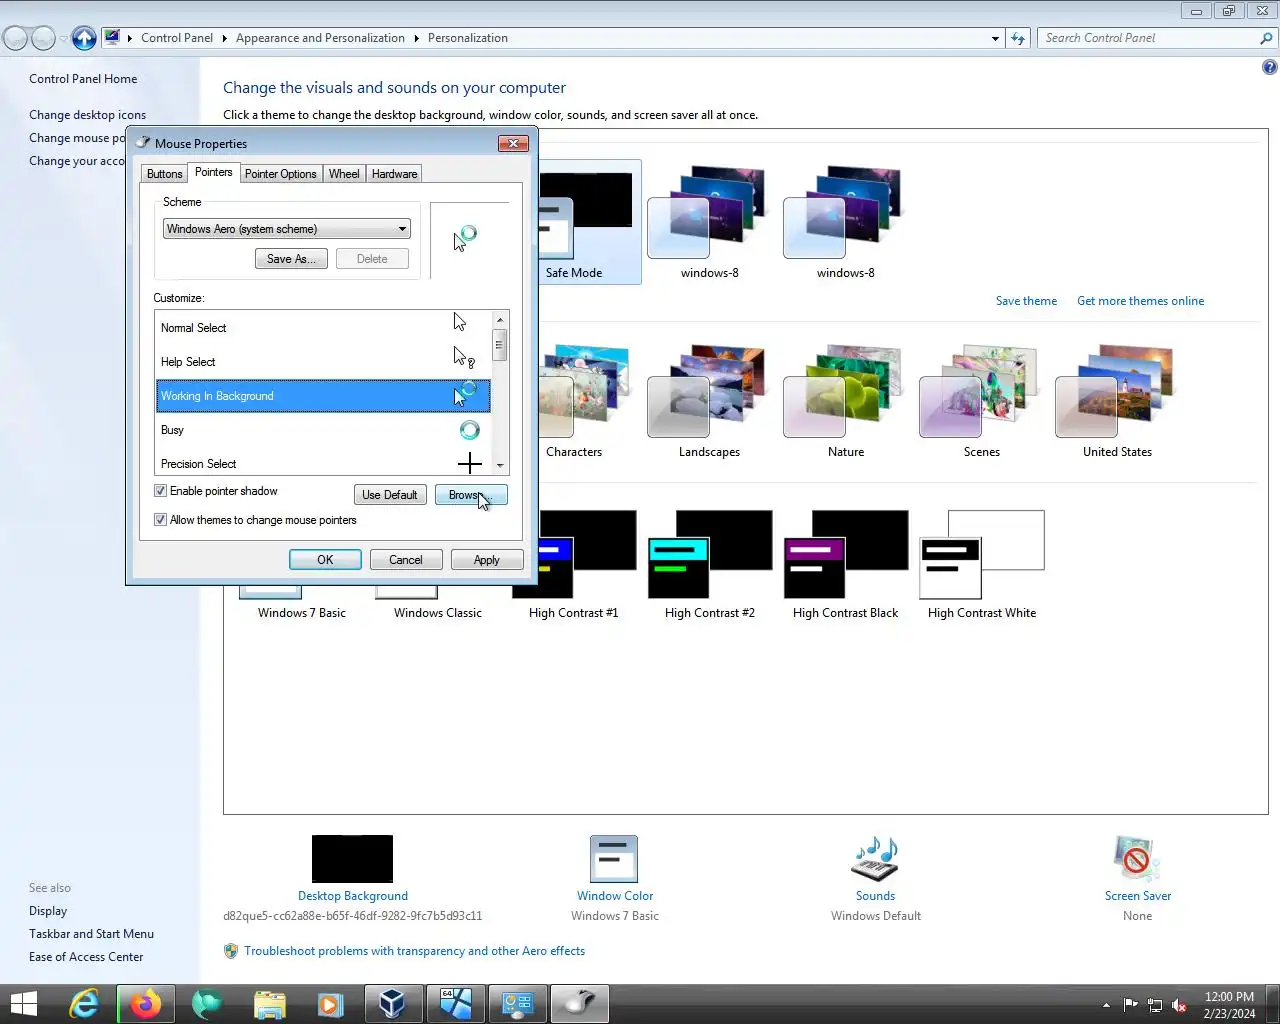
Task: Switch to the Pointers tab
Action: click(213, 172)
